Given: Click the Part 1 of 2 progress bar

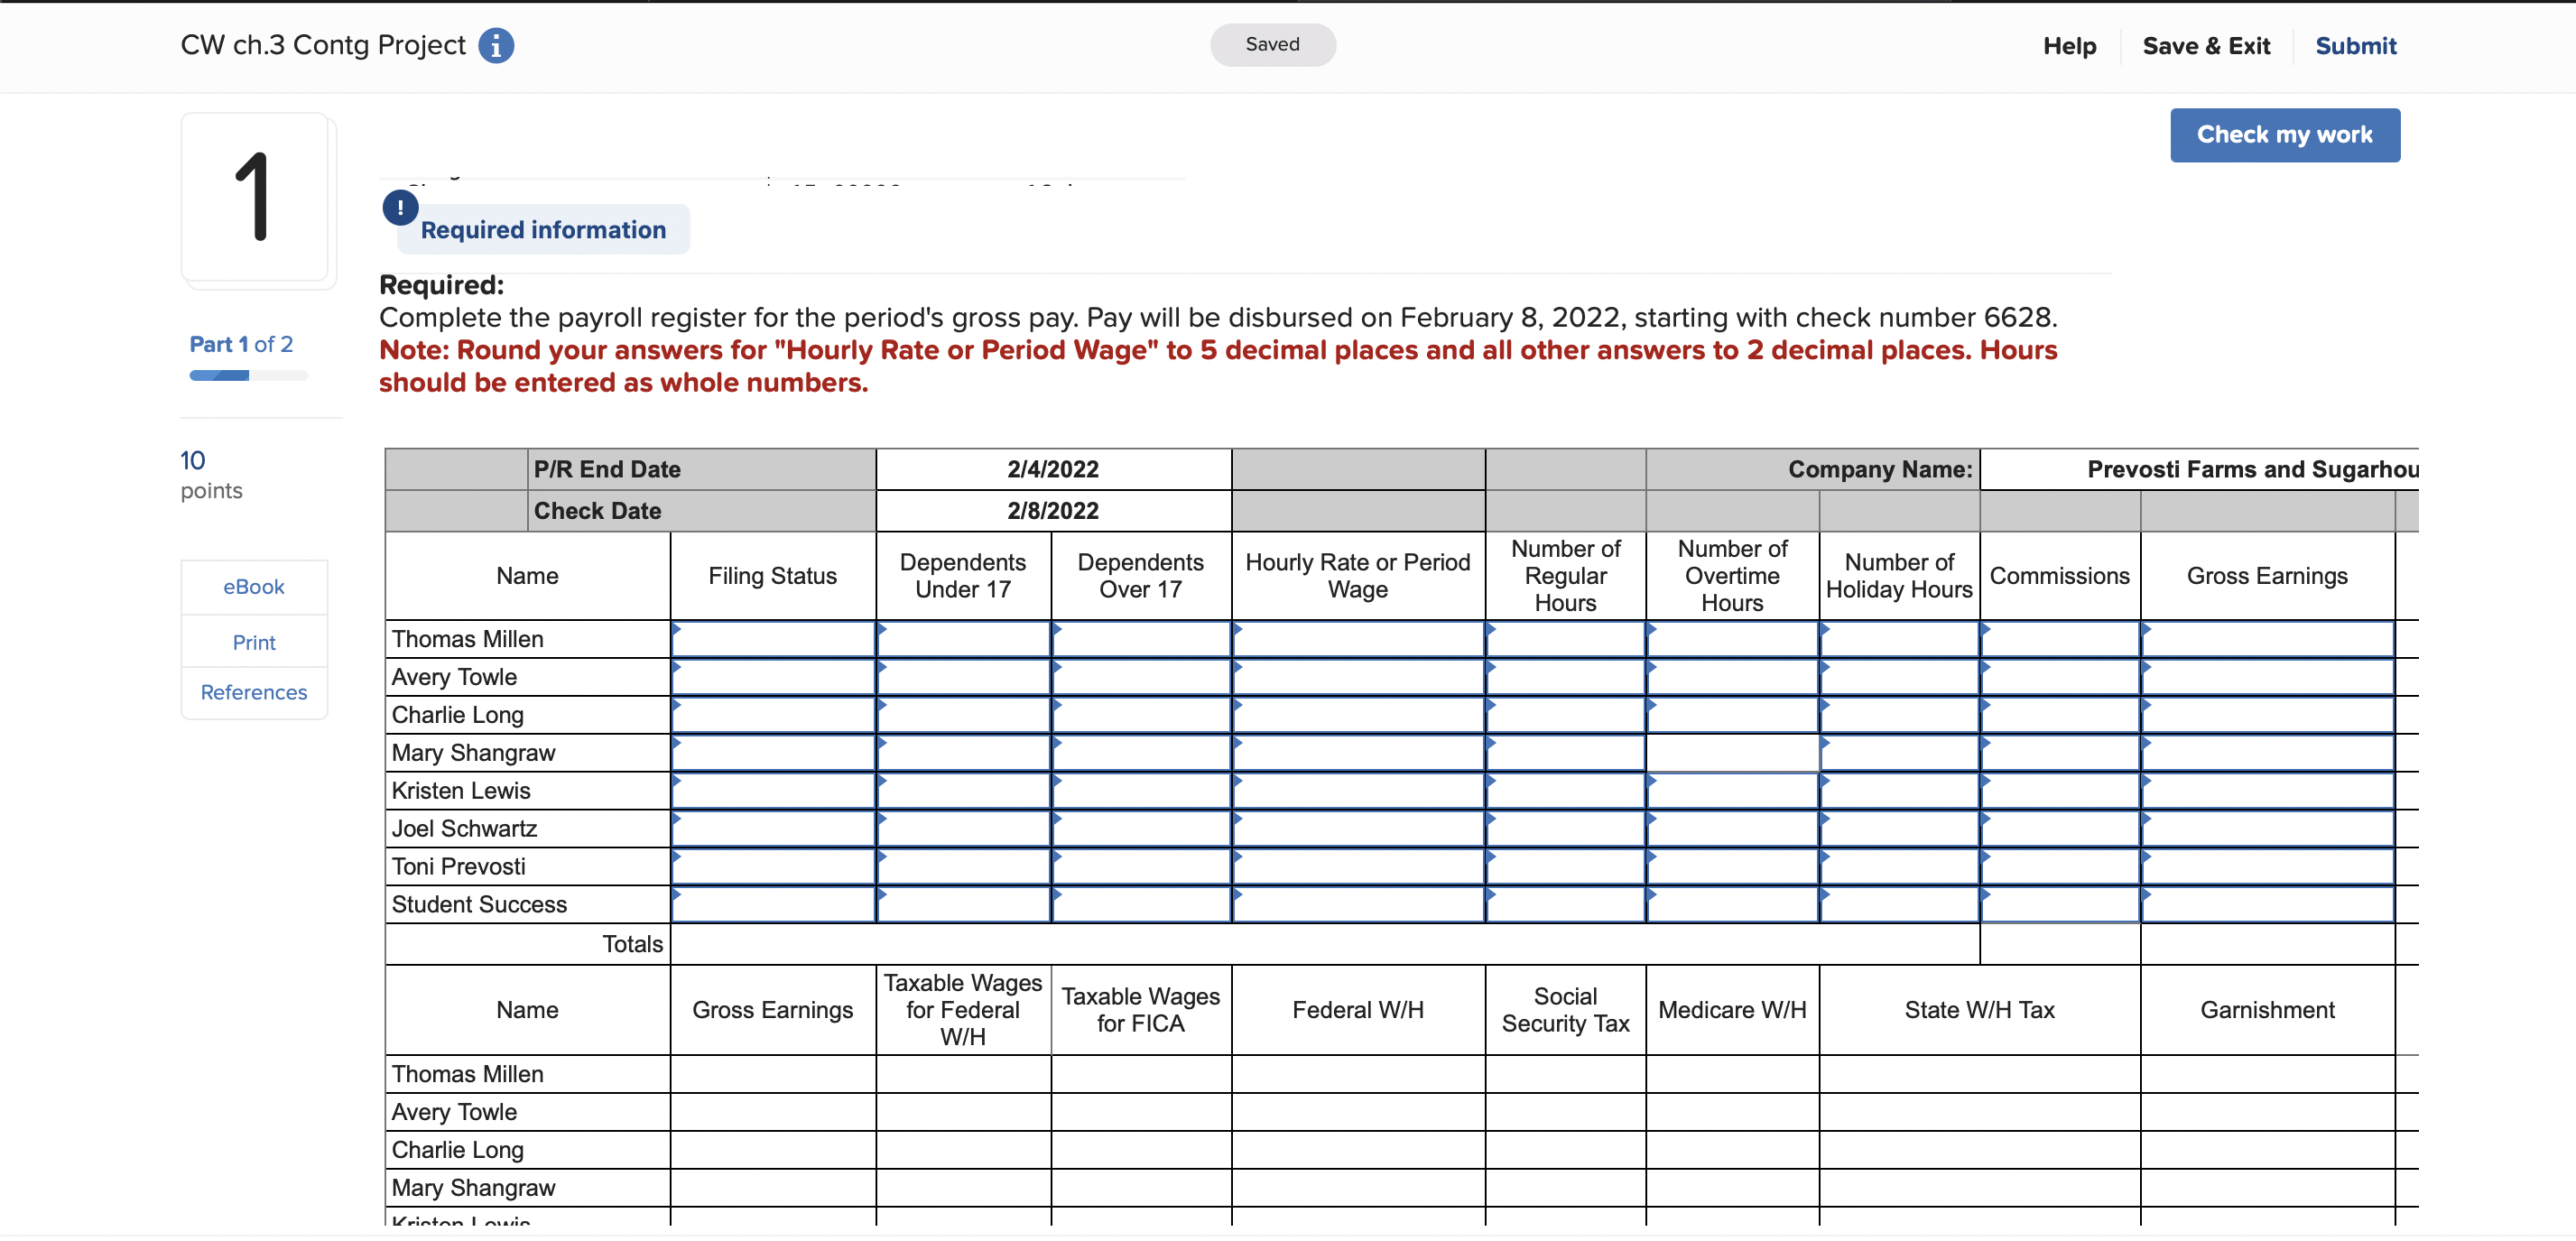Looking at the screenshot, I should point(248,376).
